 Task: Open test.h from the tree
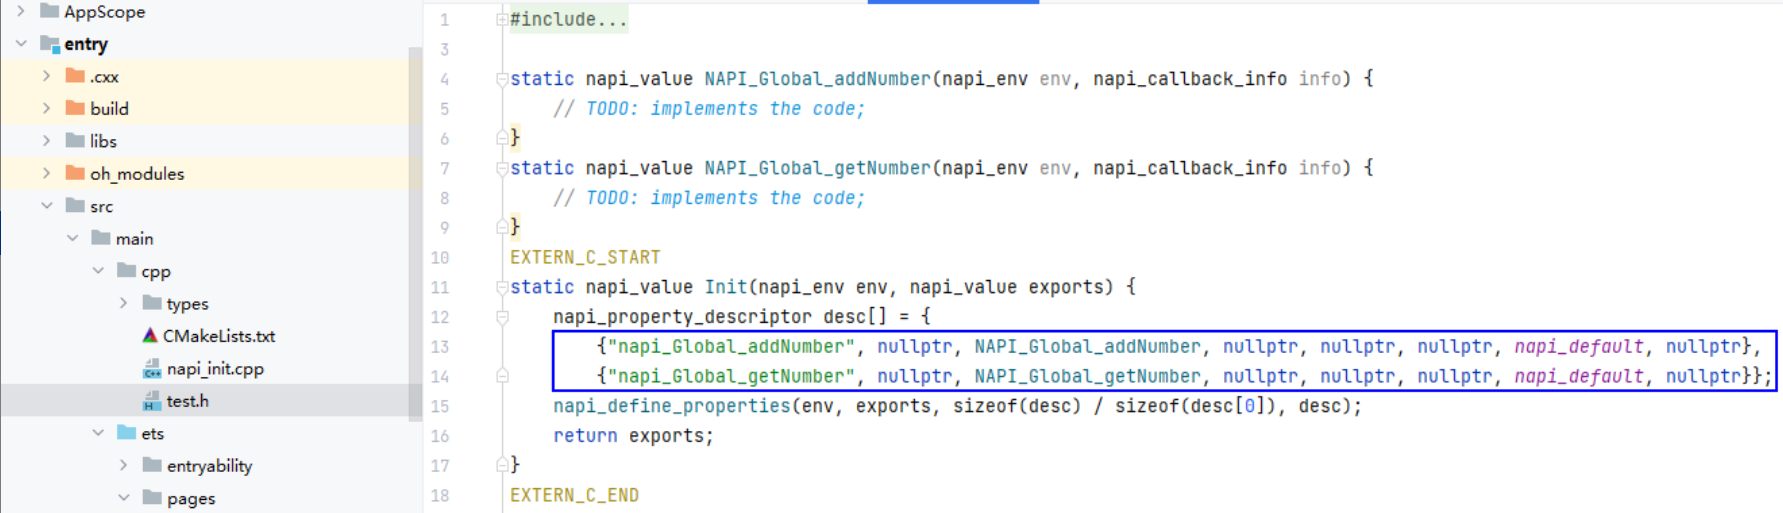[x=188, y=401]
